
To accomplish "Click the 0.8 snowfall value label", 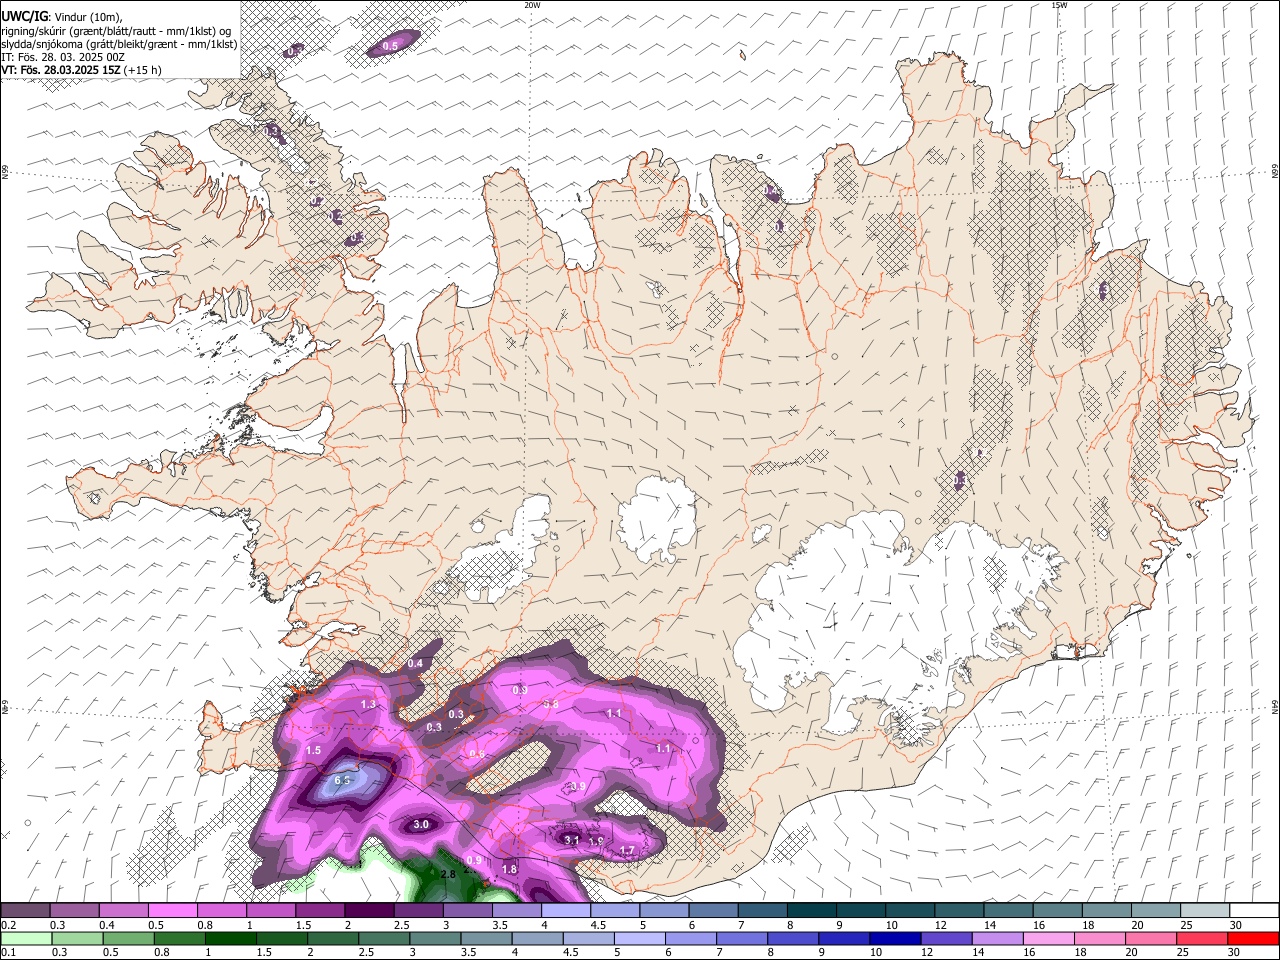I will coord(551,704).
